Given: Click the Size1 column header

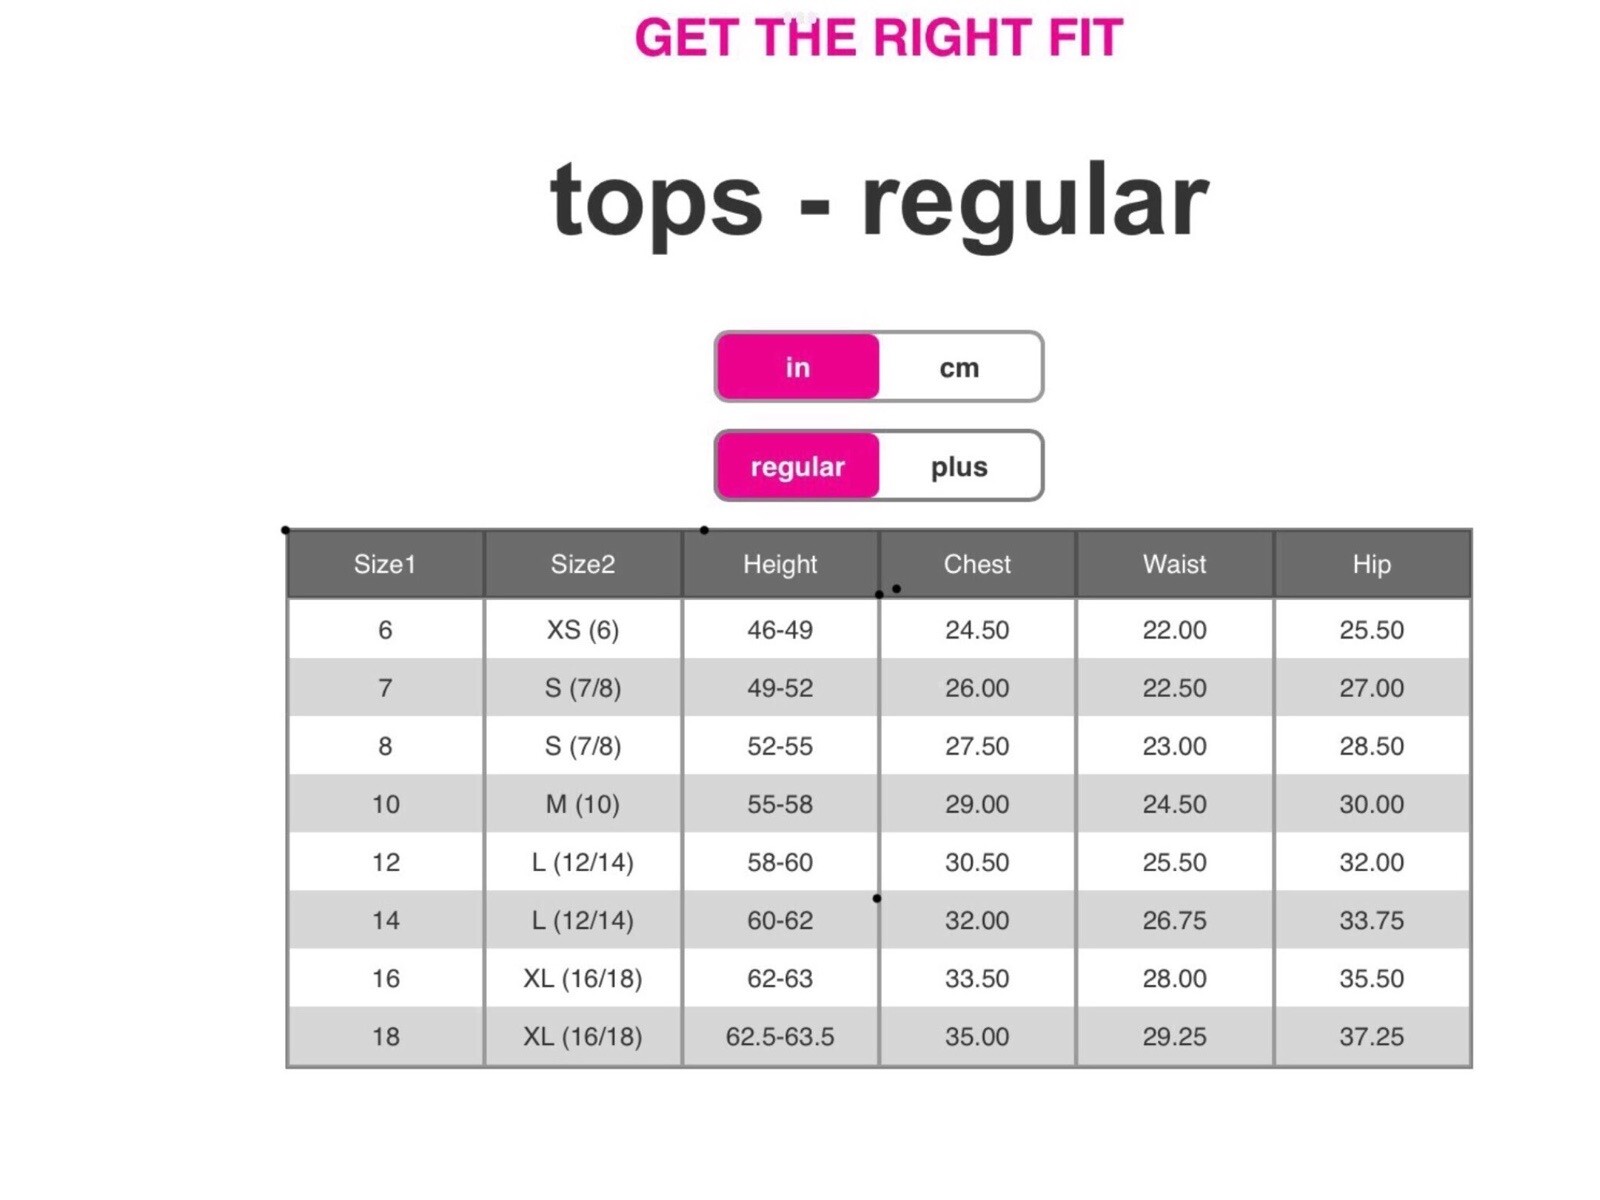Looking at the screenshot, I should 385,564.
